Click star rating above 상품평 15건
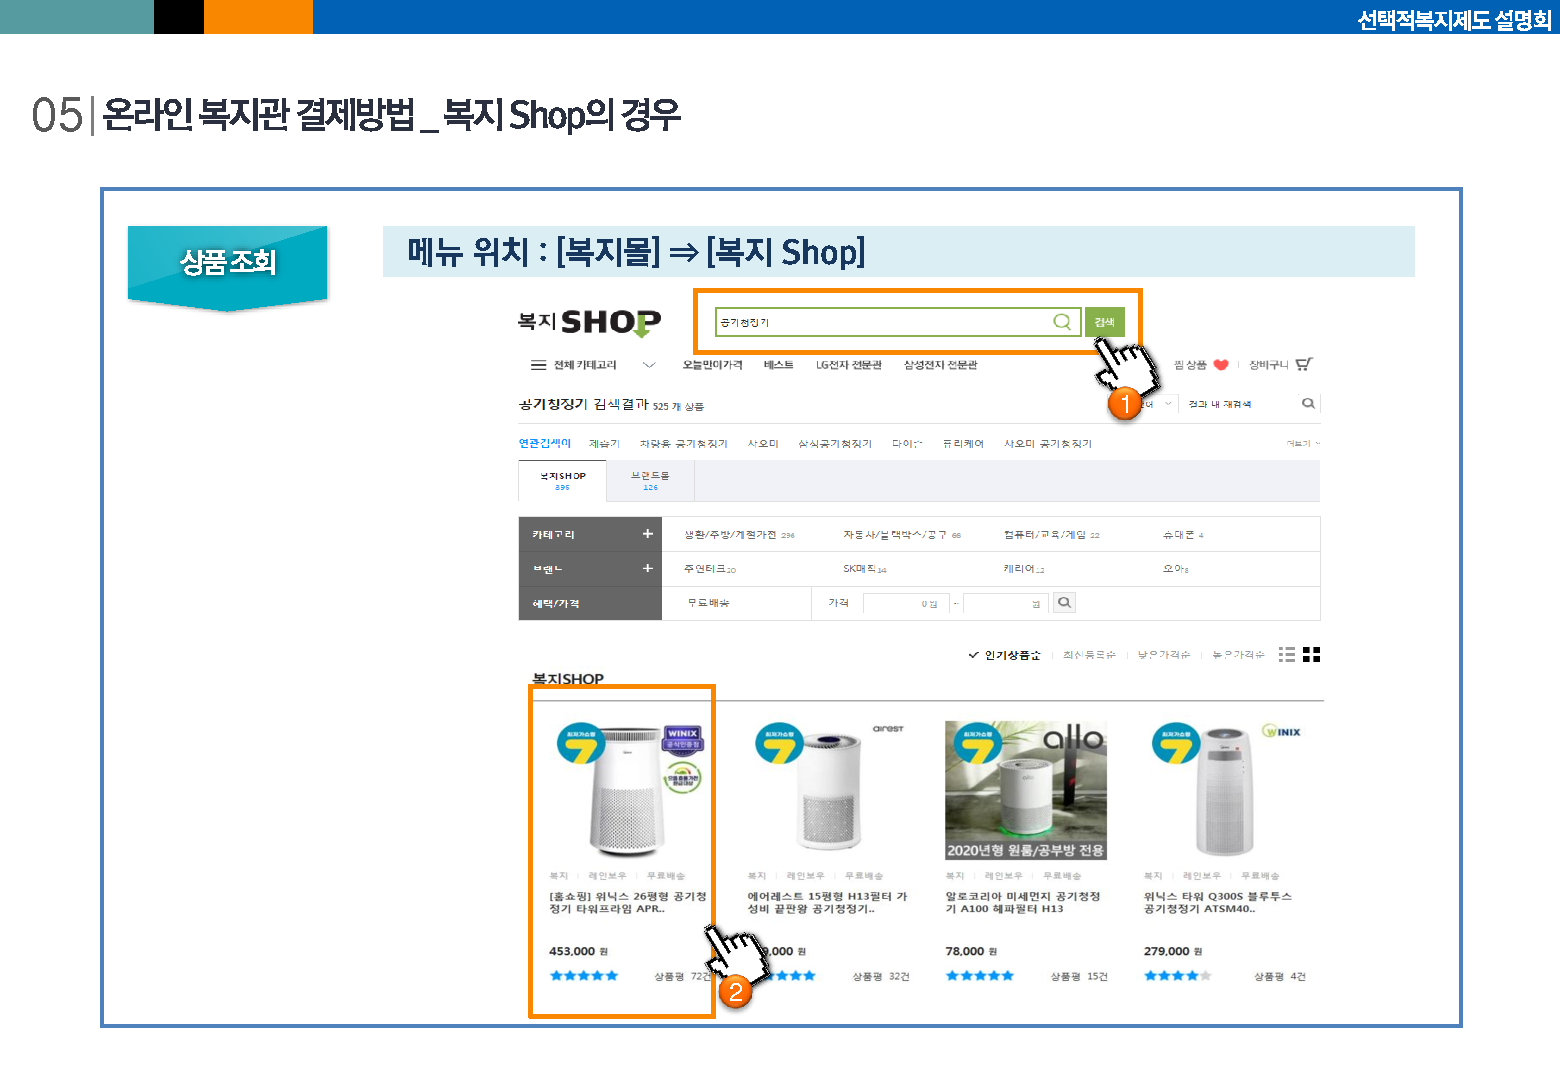The image size is (1560, 1080). coord(980,976)
